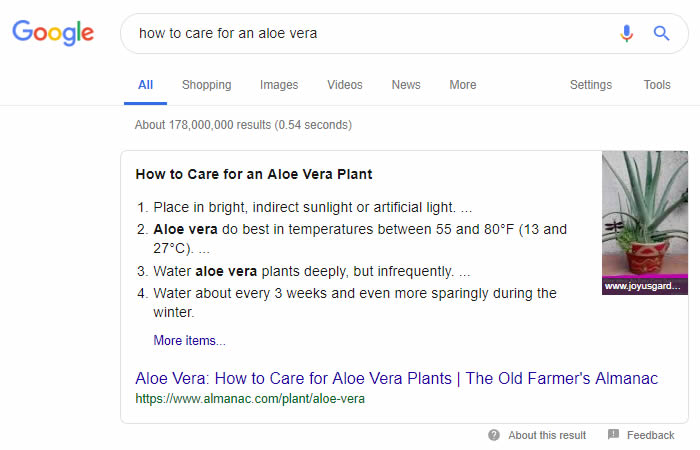Viewport: 700px width, 450px height.
Task: Switch to the Videos tab
Action: (345, 85)
